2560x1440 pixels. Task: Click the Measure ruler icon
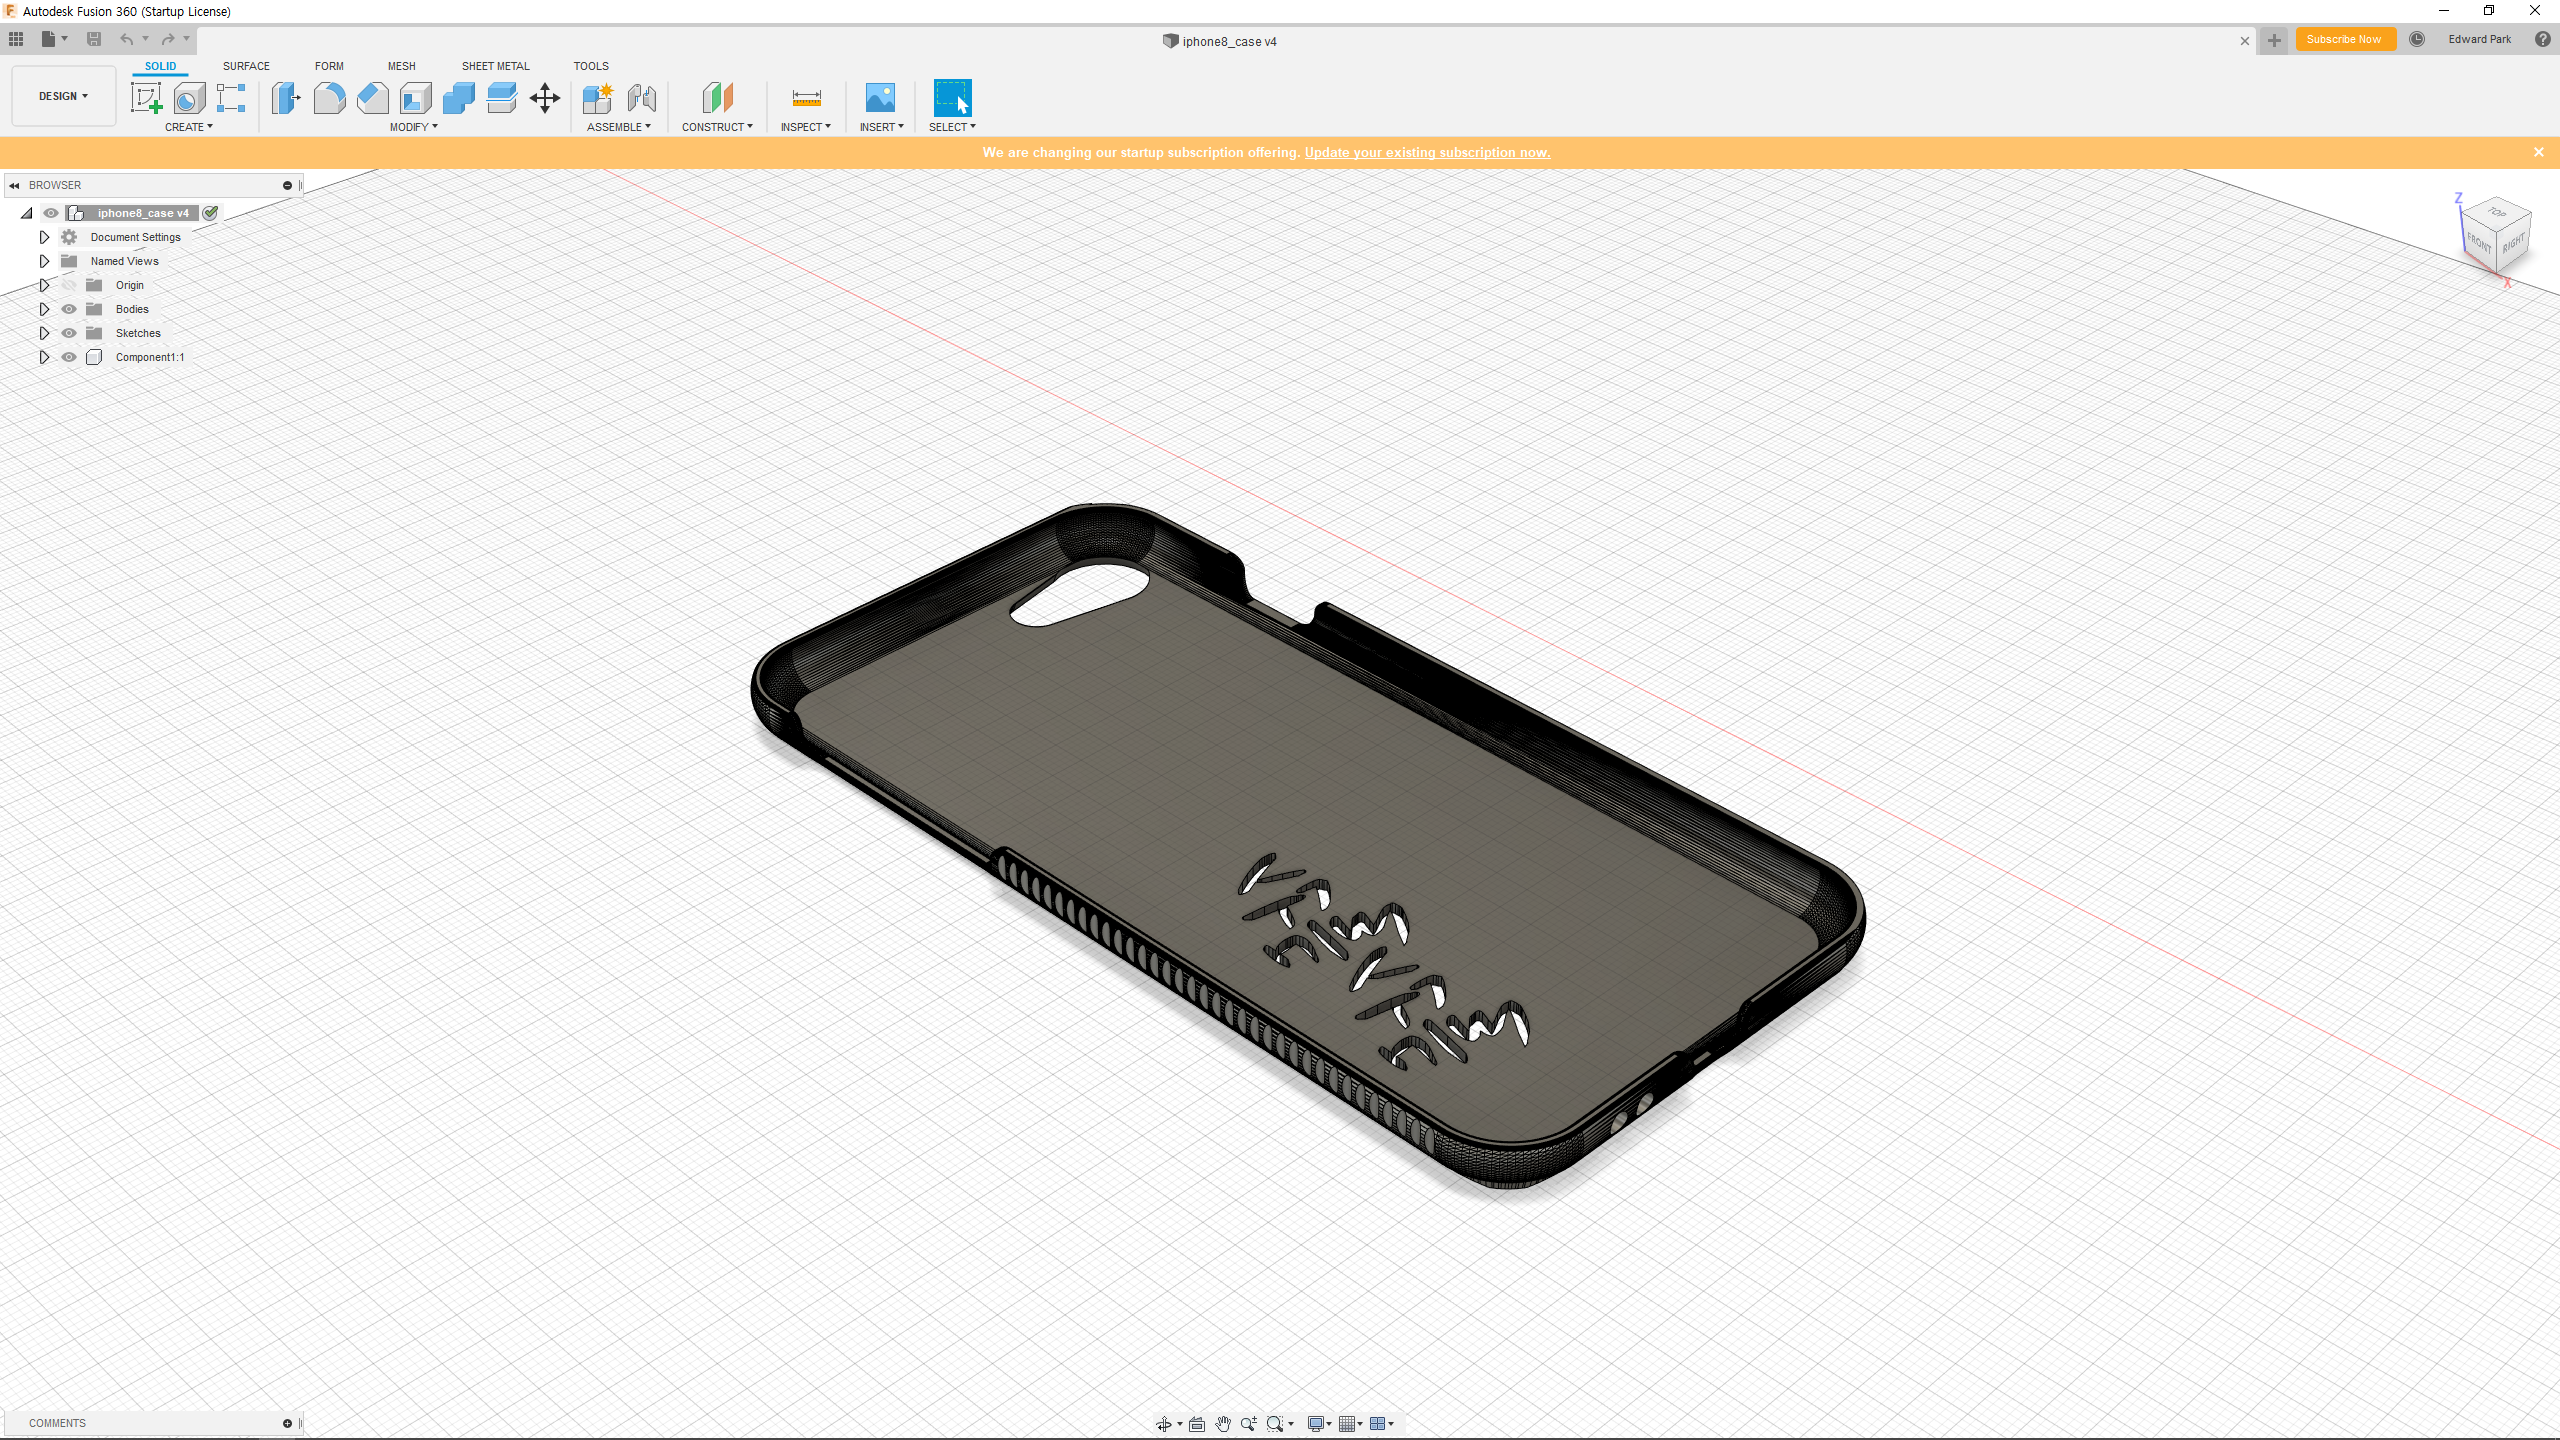point(806,97)
